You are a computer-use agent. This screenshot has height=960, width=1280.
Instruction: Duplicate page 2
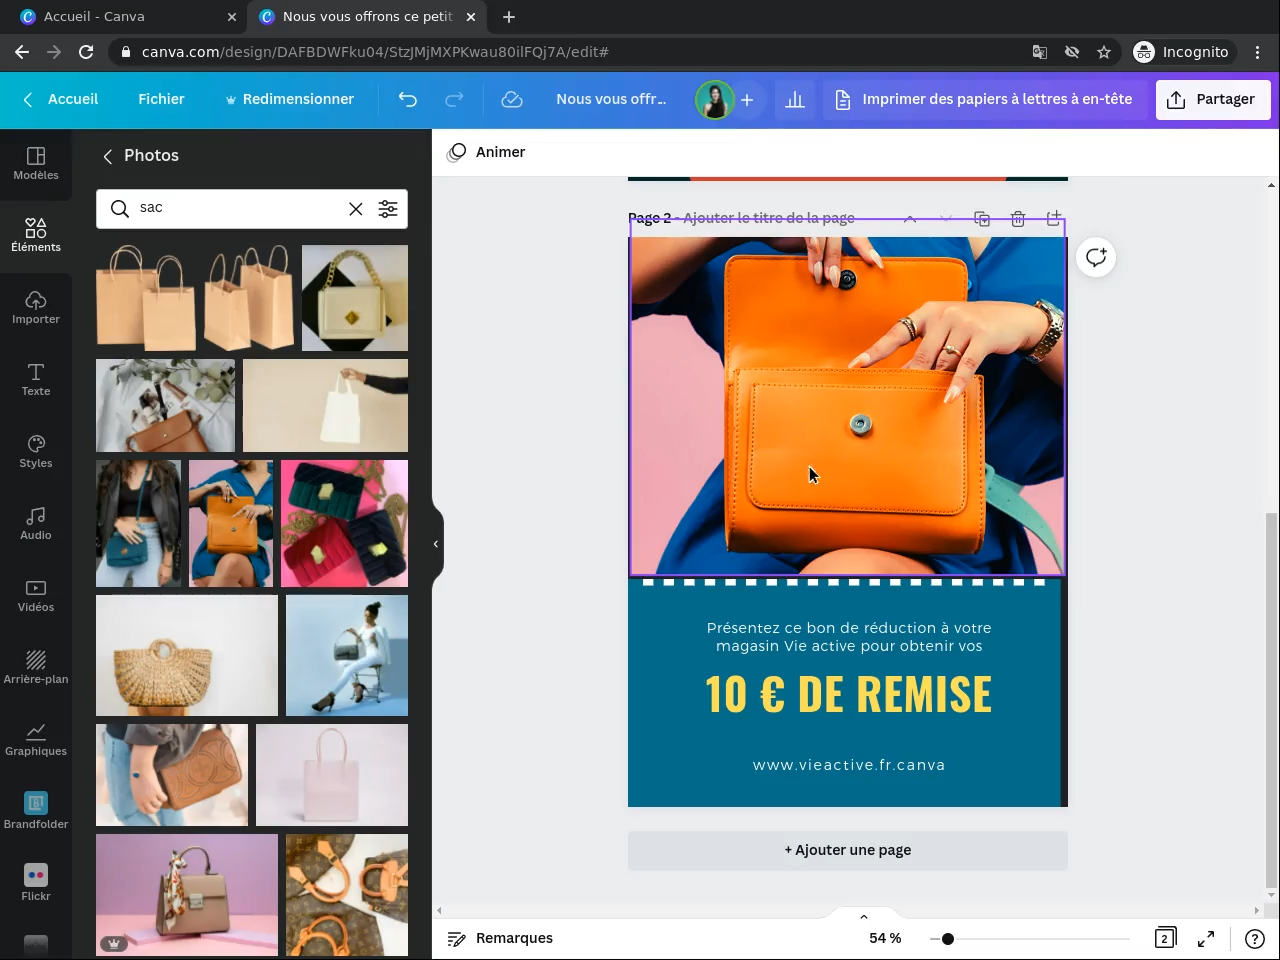click(982, 218)
